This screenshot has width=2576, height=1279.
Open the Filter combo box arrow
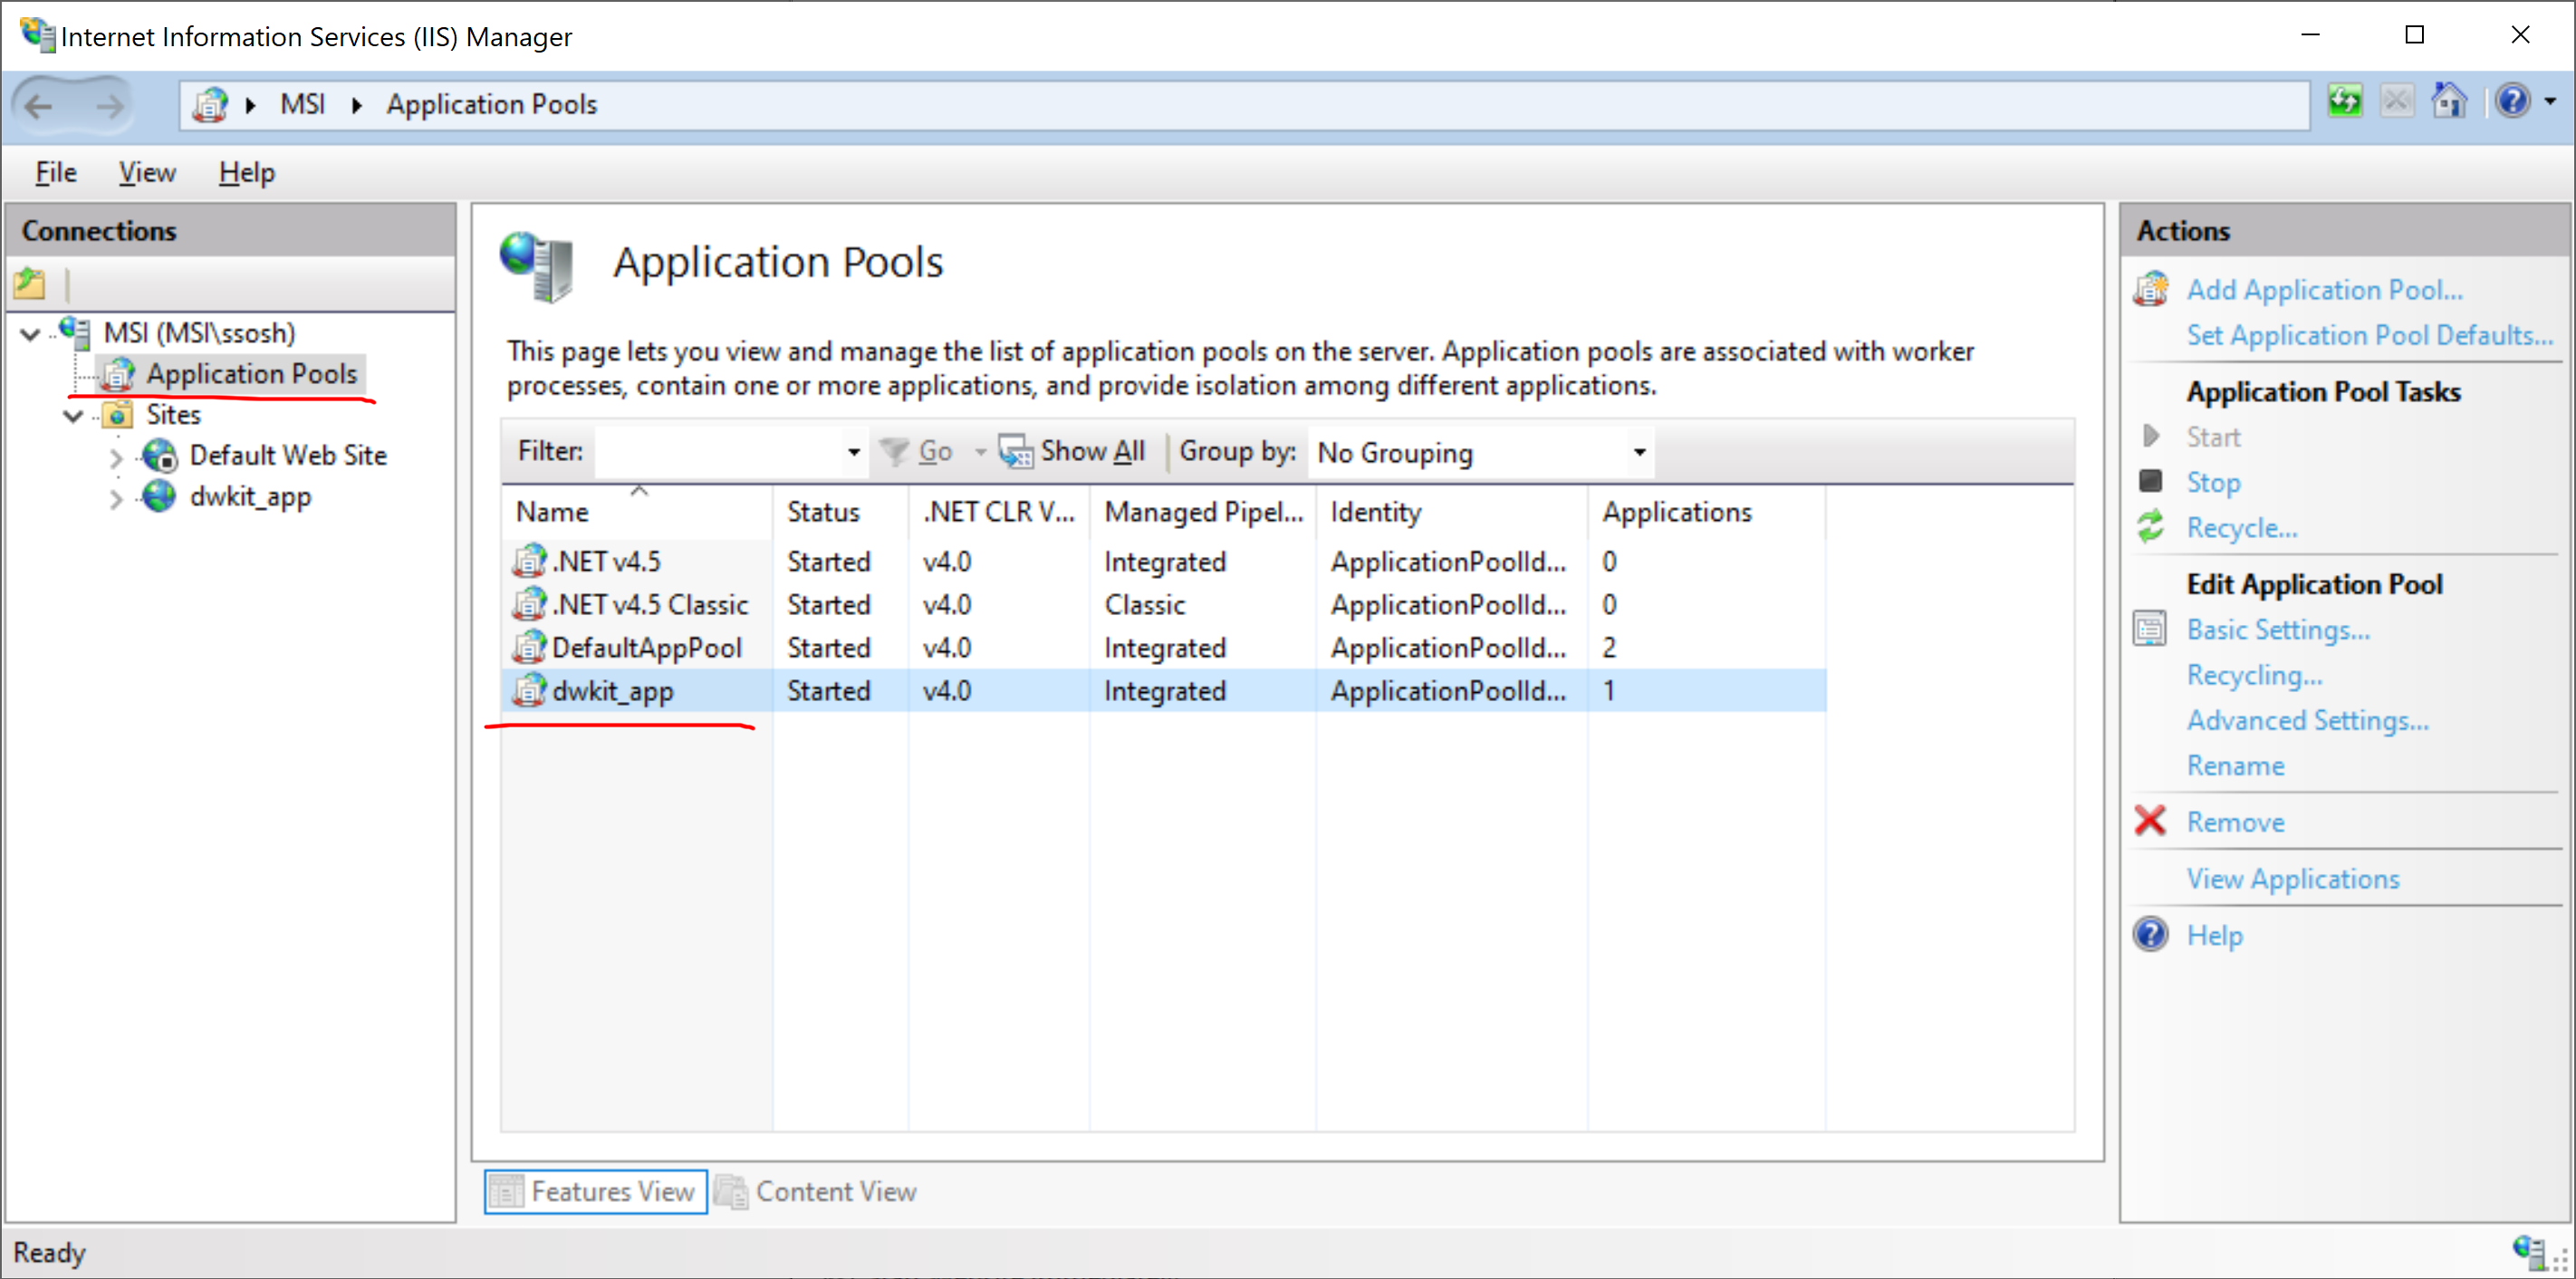click(x=853, y=452)
